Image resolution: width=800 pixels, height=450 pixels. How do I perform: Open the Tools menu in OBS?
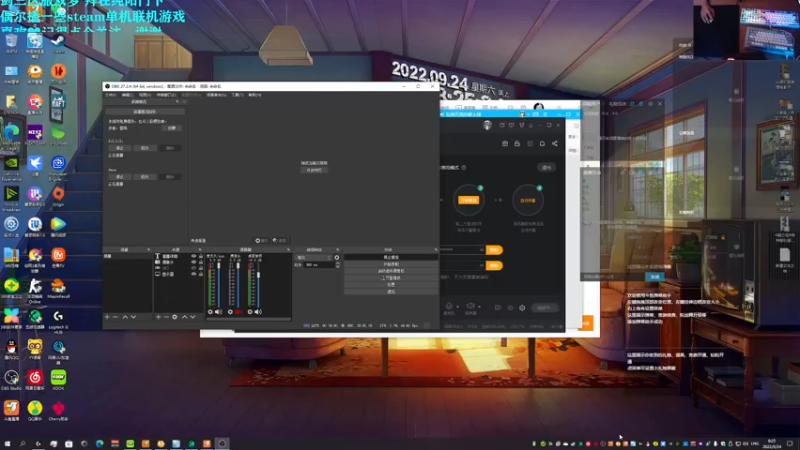click(x=237, y=95)
